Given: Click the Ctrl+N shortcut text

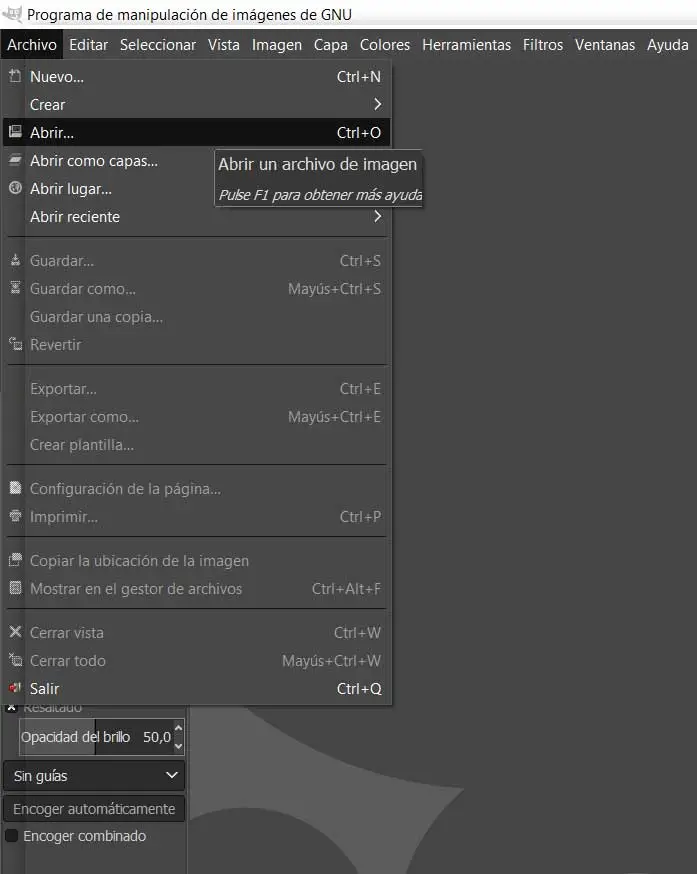Looking at the screenshot, I should (359, 76).
